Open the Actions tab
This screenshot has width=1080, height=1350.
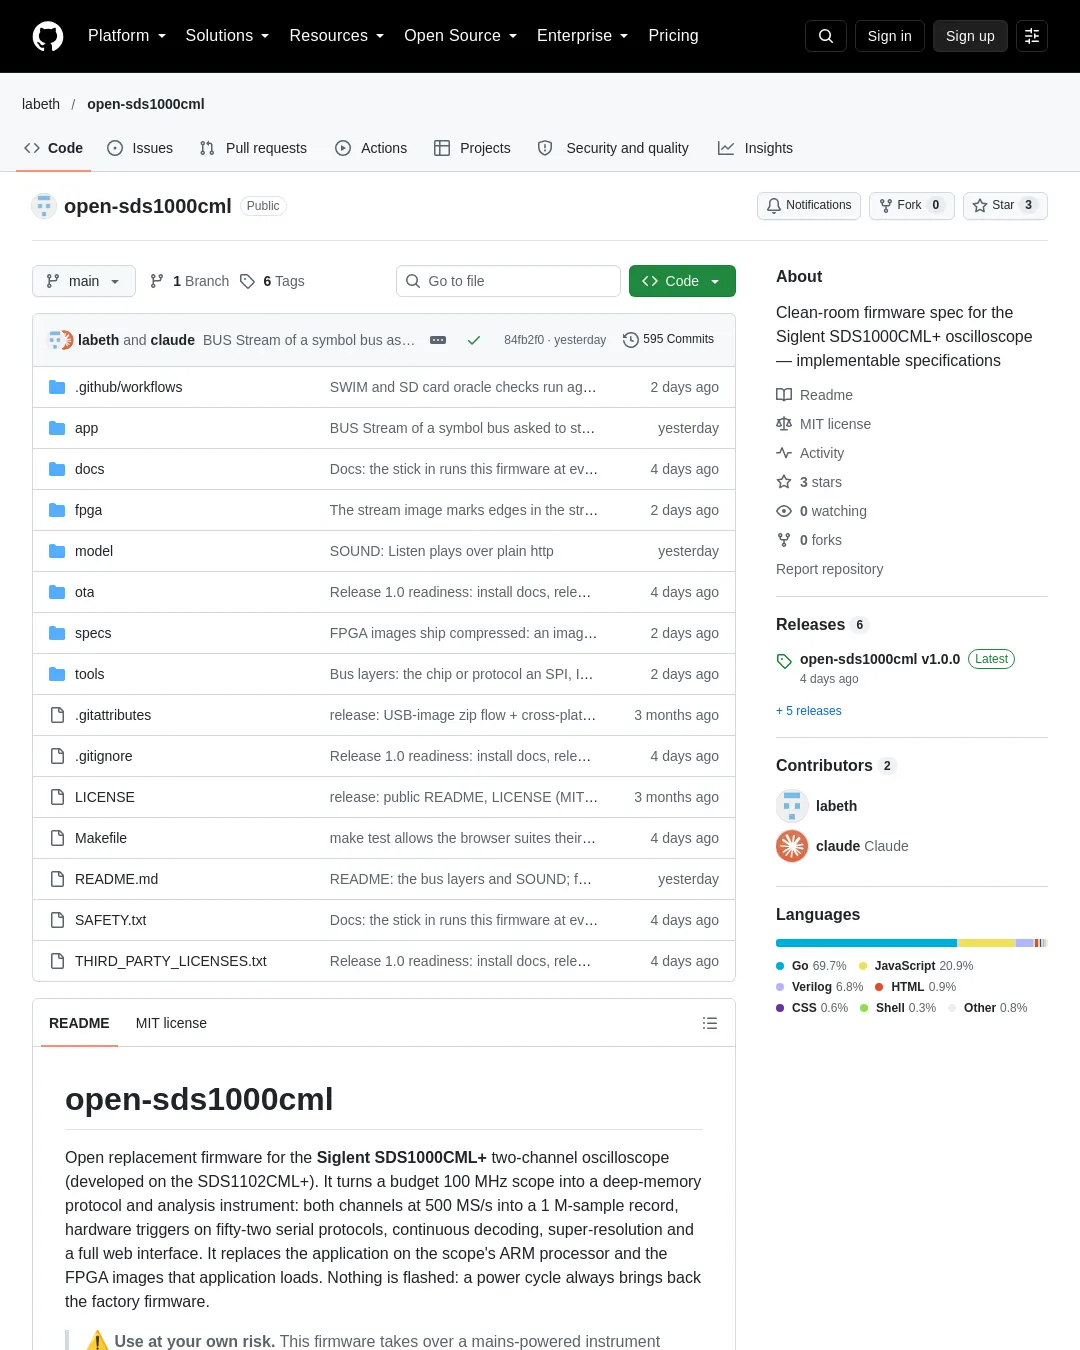click(x=371, y=148)
